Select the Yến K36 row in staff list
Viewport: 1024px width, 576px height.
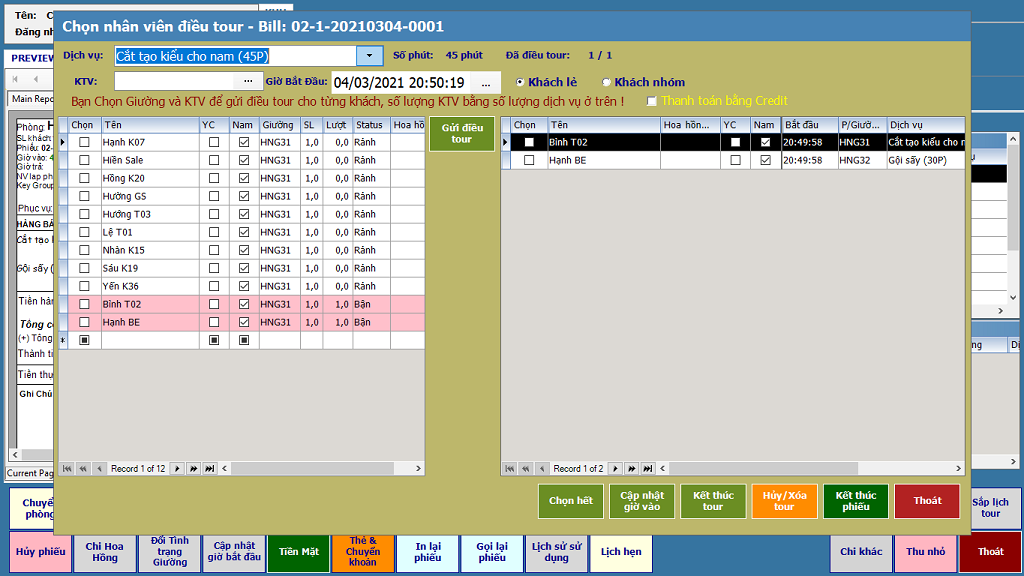click(x=150, y=286)
